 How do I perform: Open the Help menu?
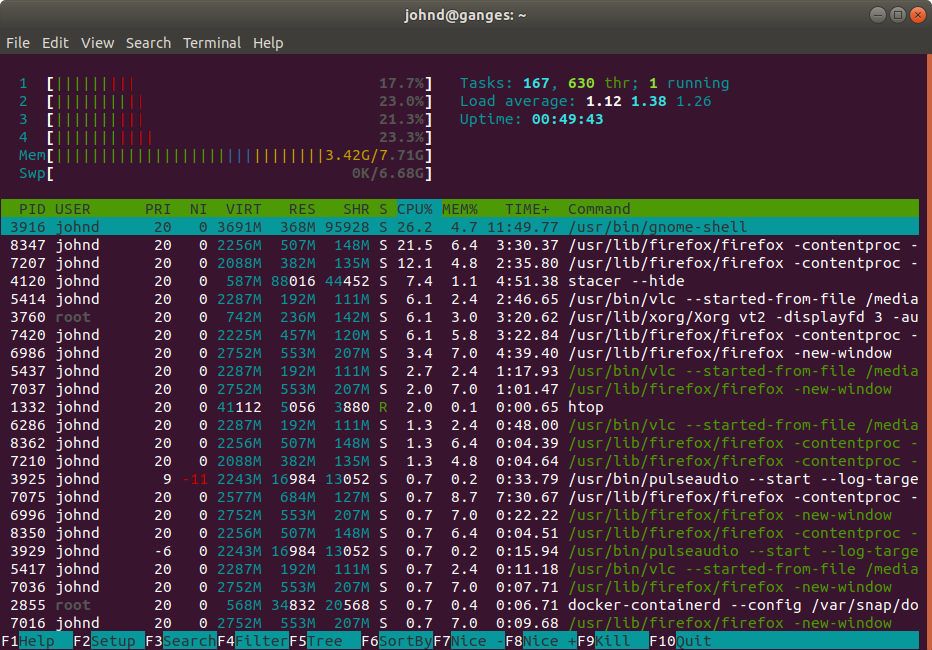268,43
